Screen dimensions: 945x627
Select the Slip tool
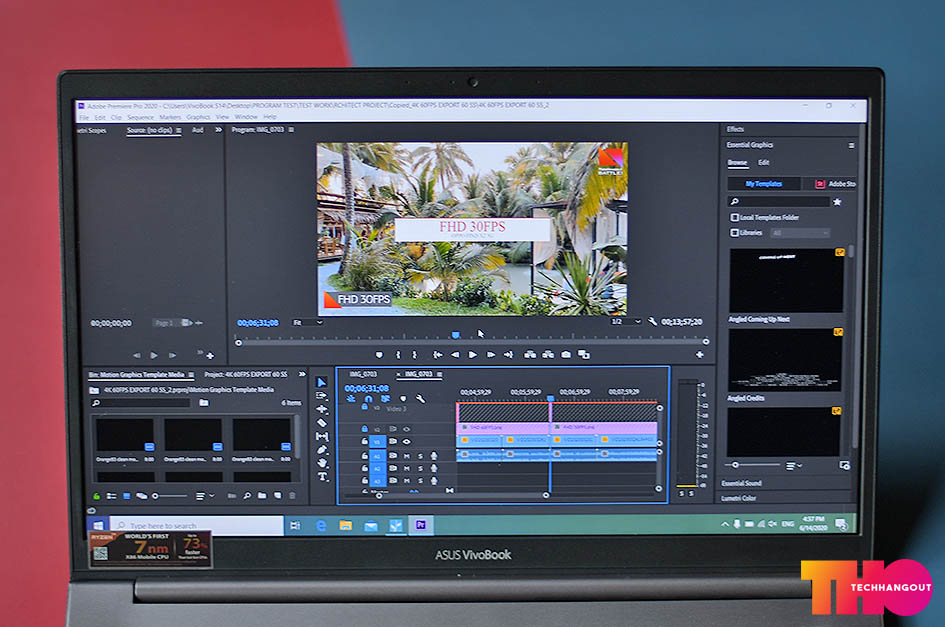click(x=322, y=436)
